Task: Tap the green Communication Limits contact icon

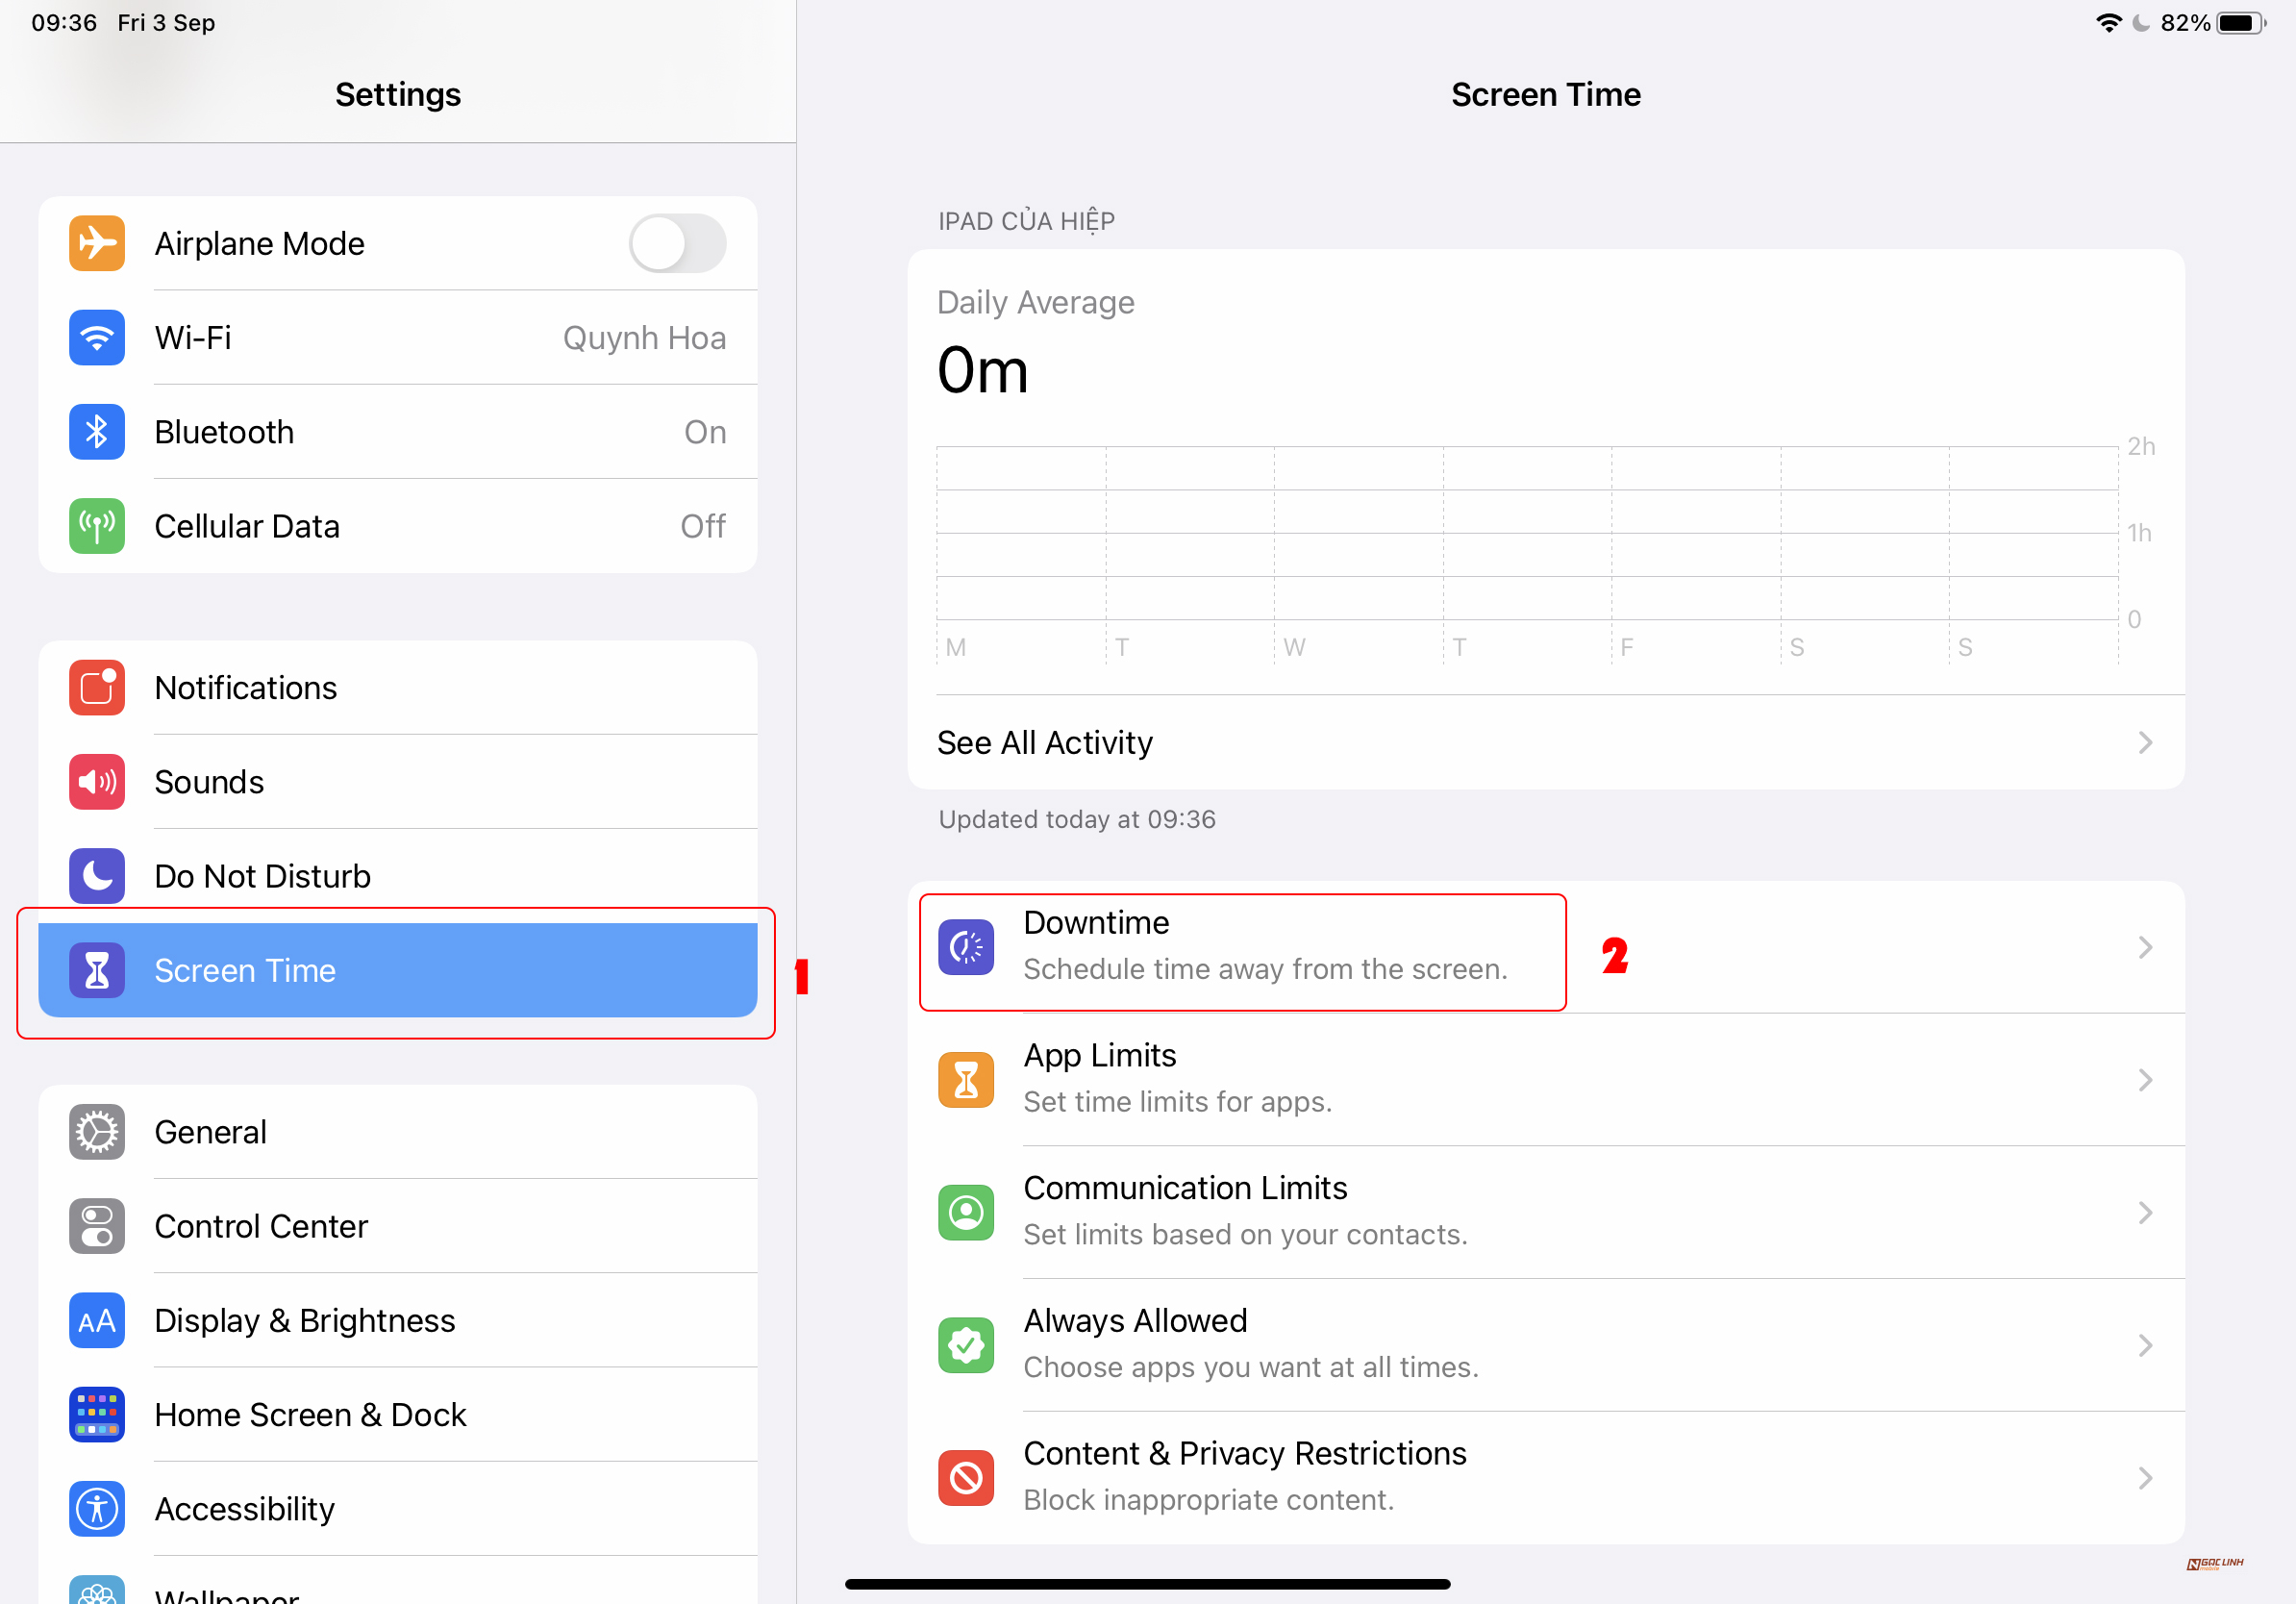Action: click(965, 1212)
